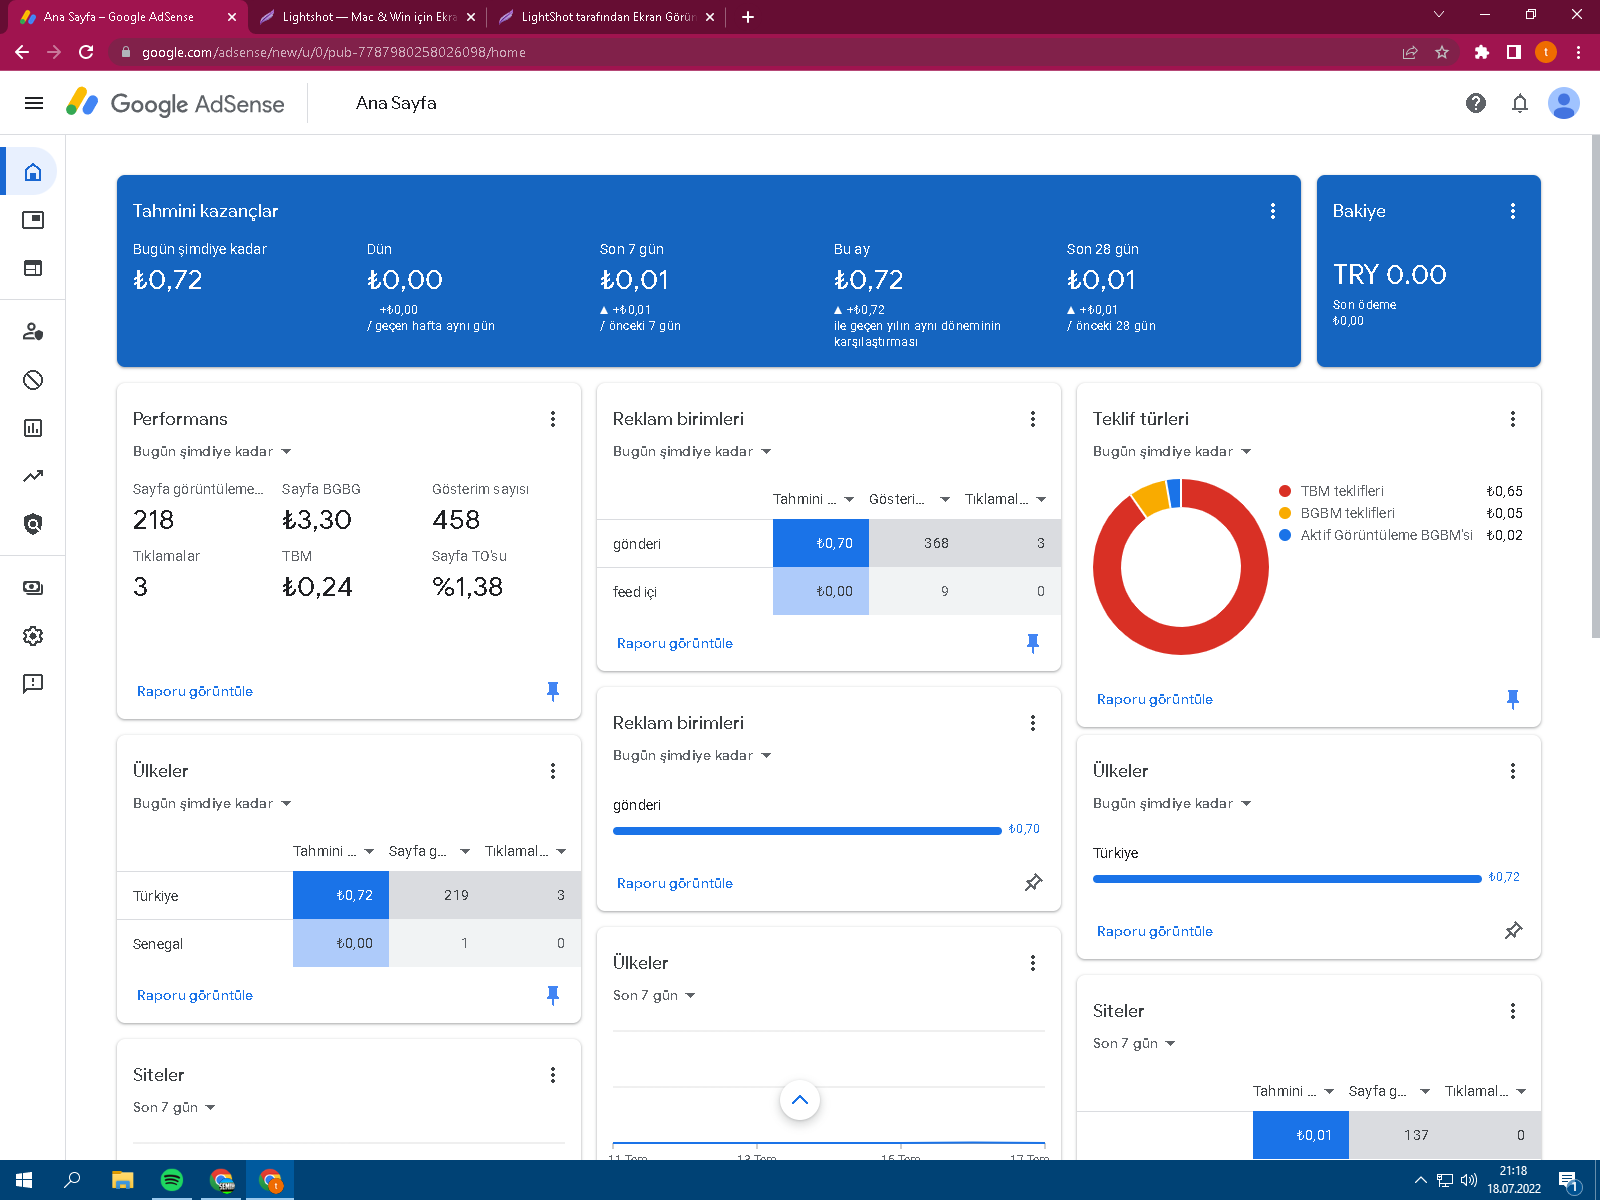Collapse cards with the up chevron button
The height and width of the screenshot is (1200, 1600).
[800, 1100]
